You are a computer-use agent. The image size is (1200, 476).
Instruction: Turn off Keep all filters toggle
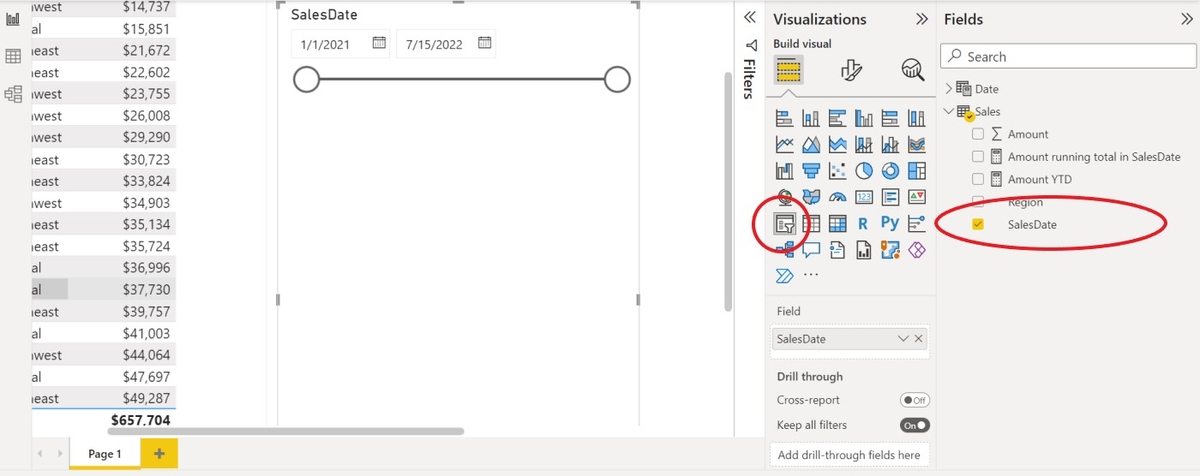[914, 425]
